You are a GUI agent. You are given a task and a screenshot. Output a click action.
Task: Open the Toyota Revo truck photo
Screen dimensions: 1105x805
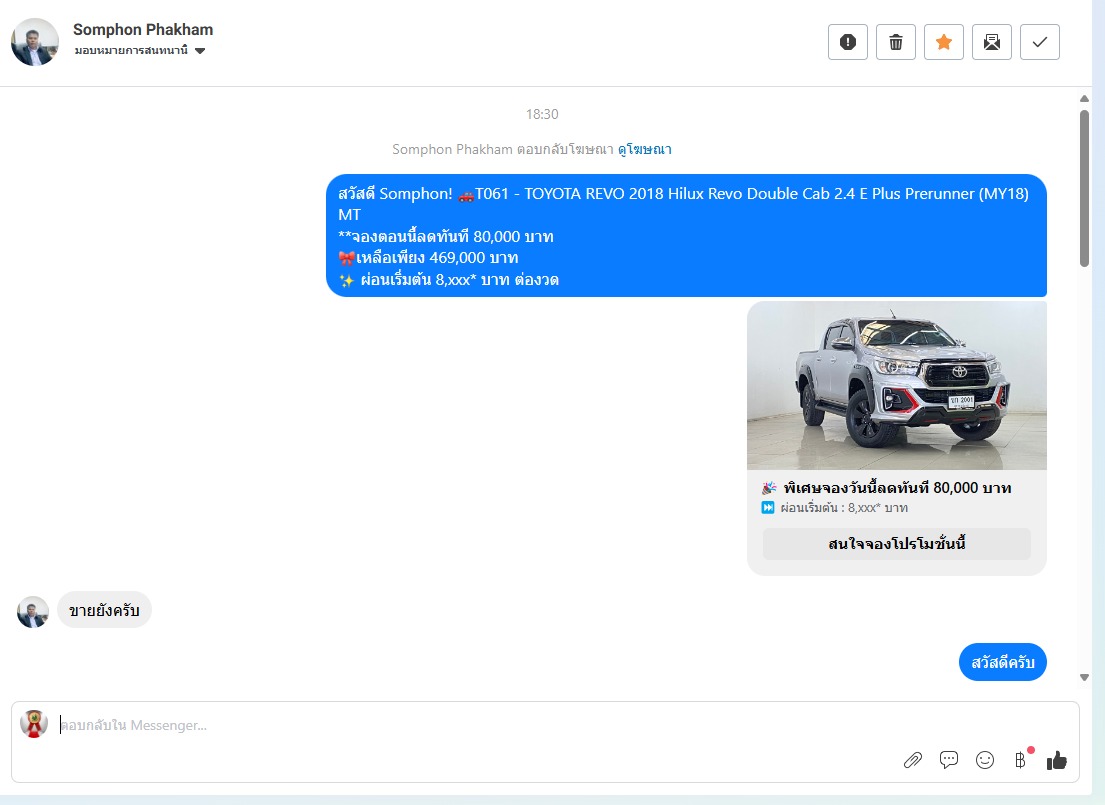[896, 386]
